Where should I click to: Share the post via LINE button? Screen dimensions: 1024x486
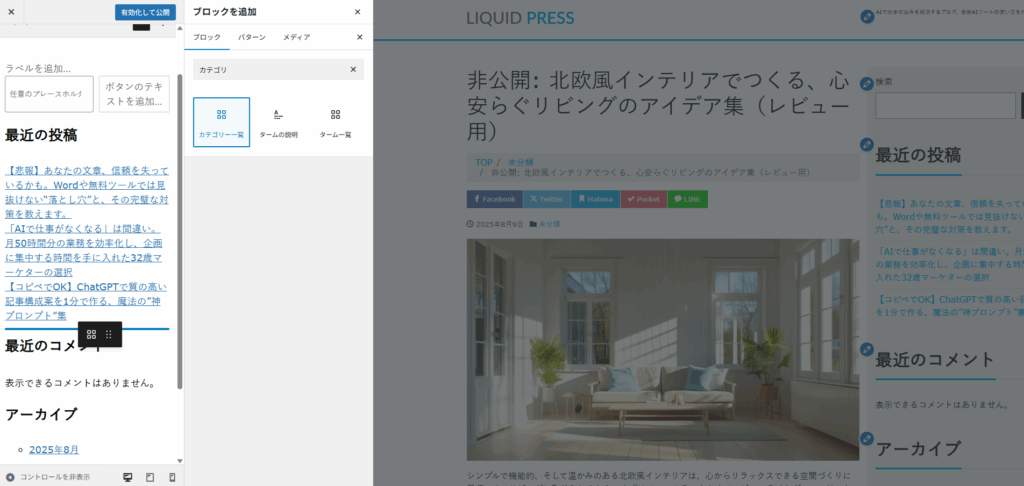tap(688, 199)
